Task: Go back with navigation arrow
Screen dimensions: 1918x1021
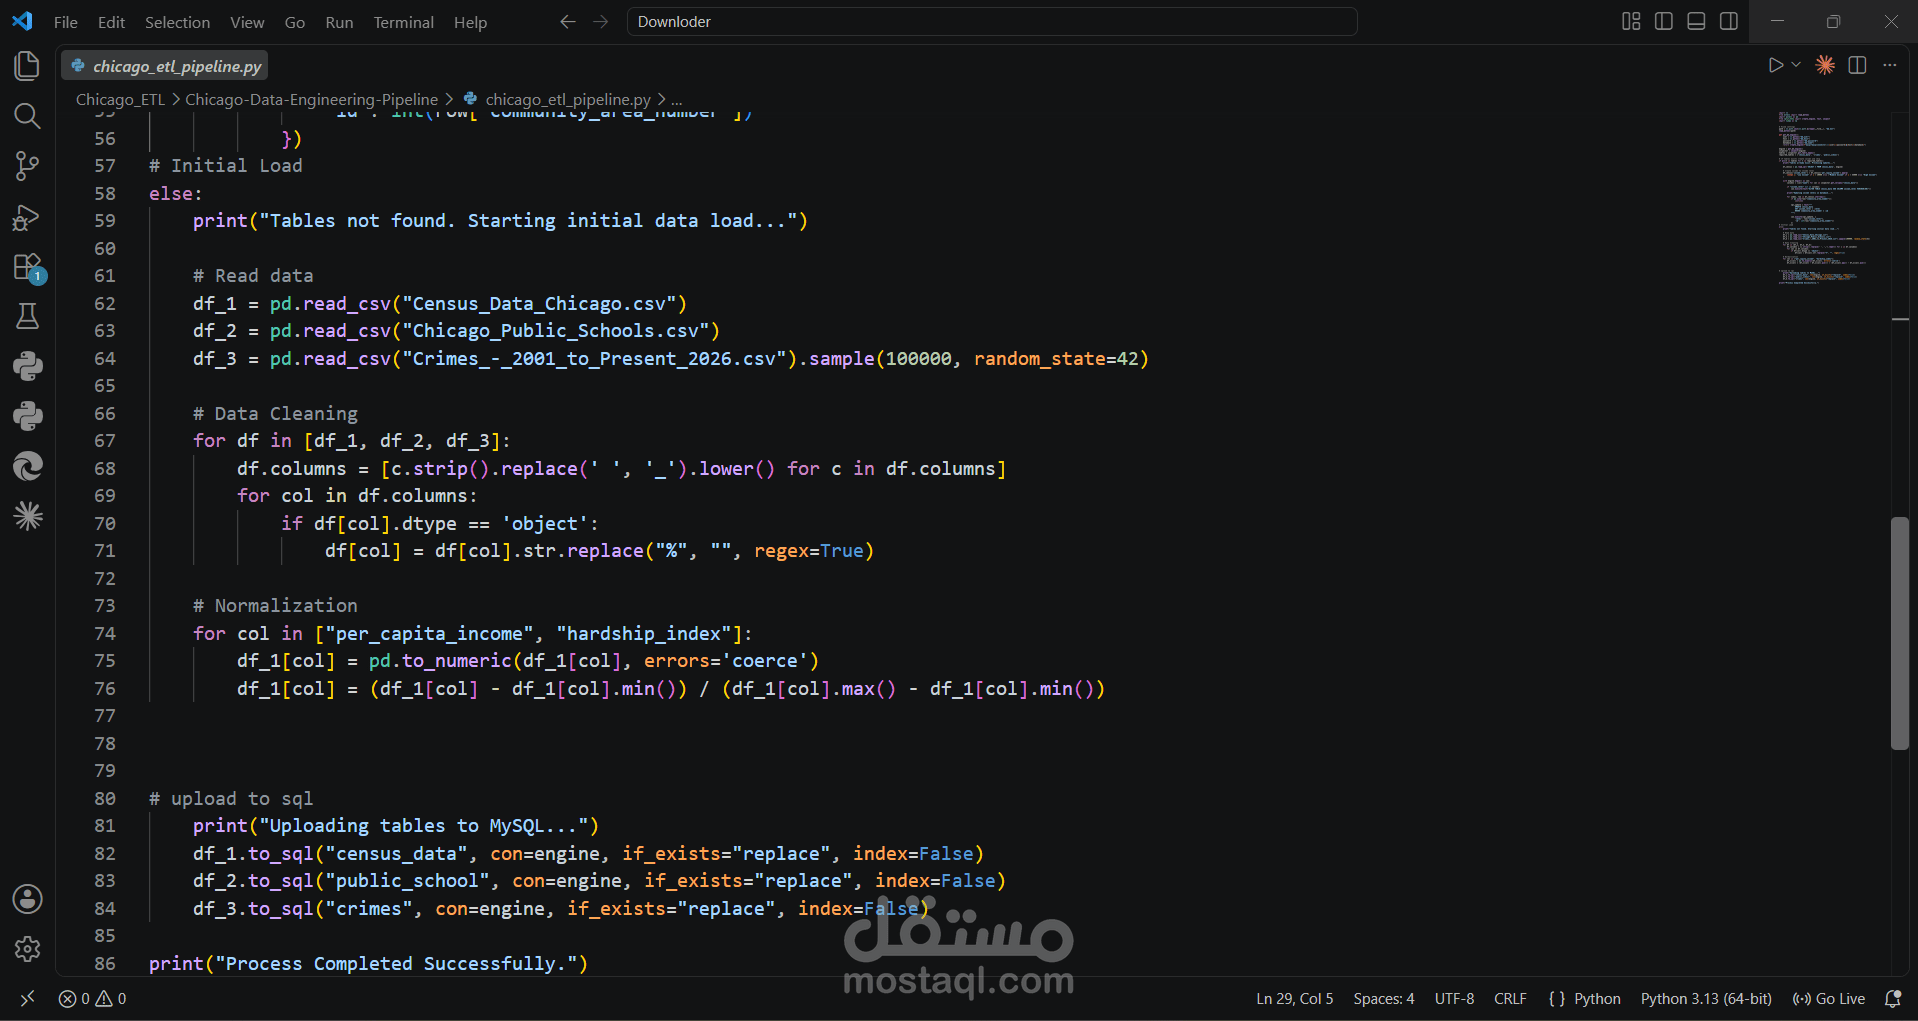Action: (x=567, y=21)
